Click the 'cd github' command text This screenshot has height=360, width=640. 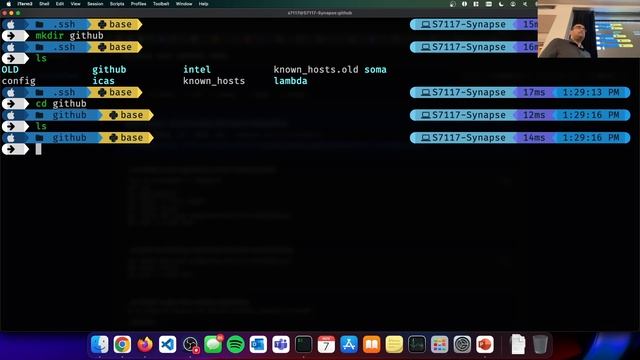click(61, 104)
